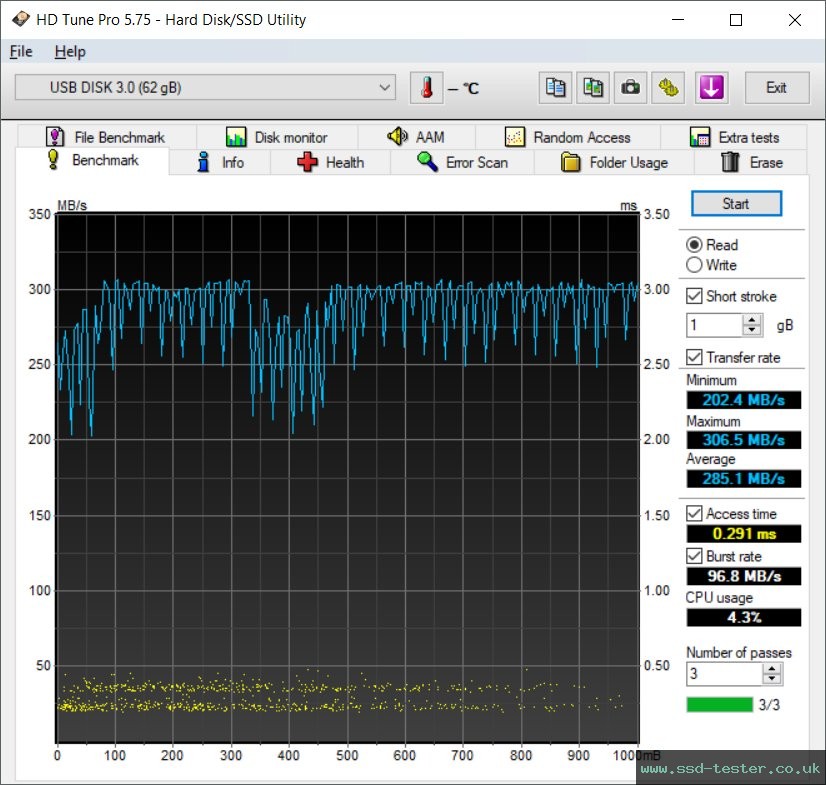The height and width of the screenshot is (785, 826).
Task: Switch to Random Access tab
Action: tap(568, 137)
